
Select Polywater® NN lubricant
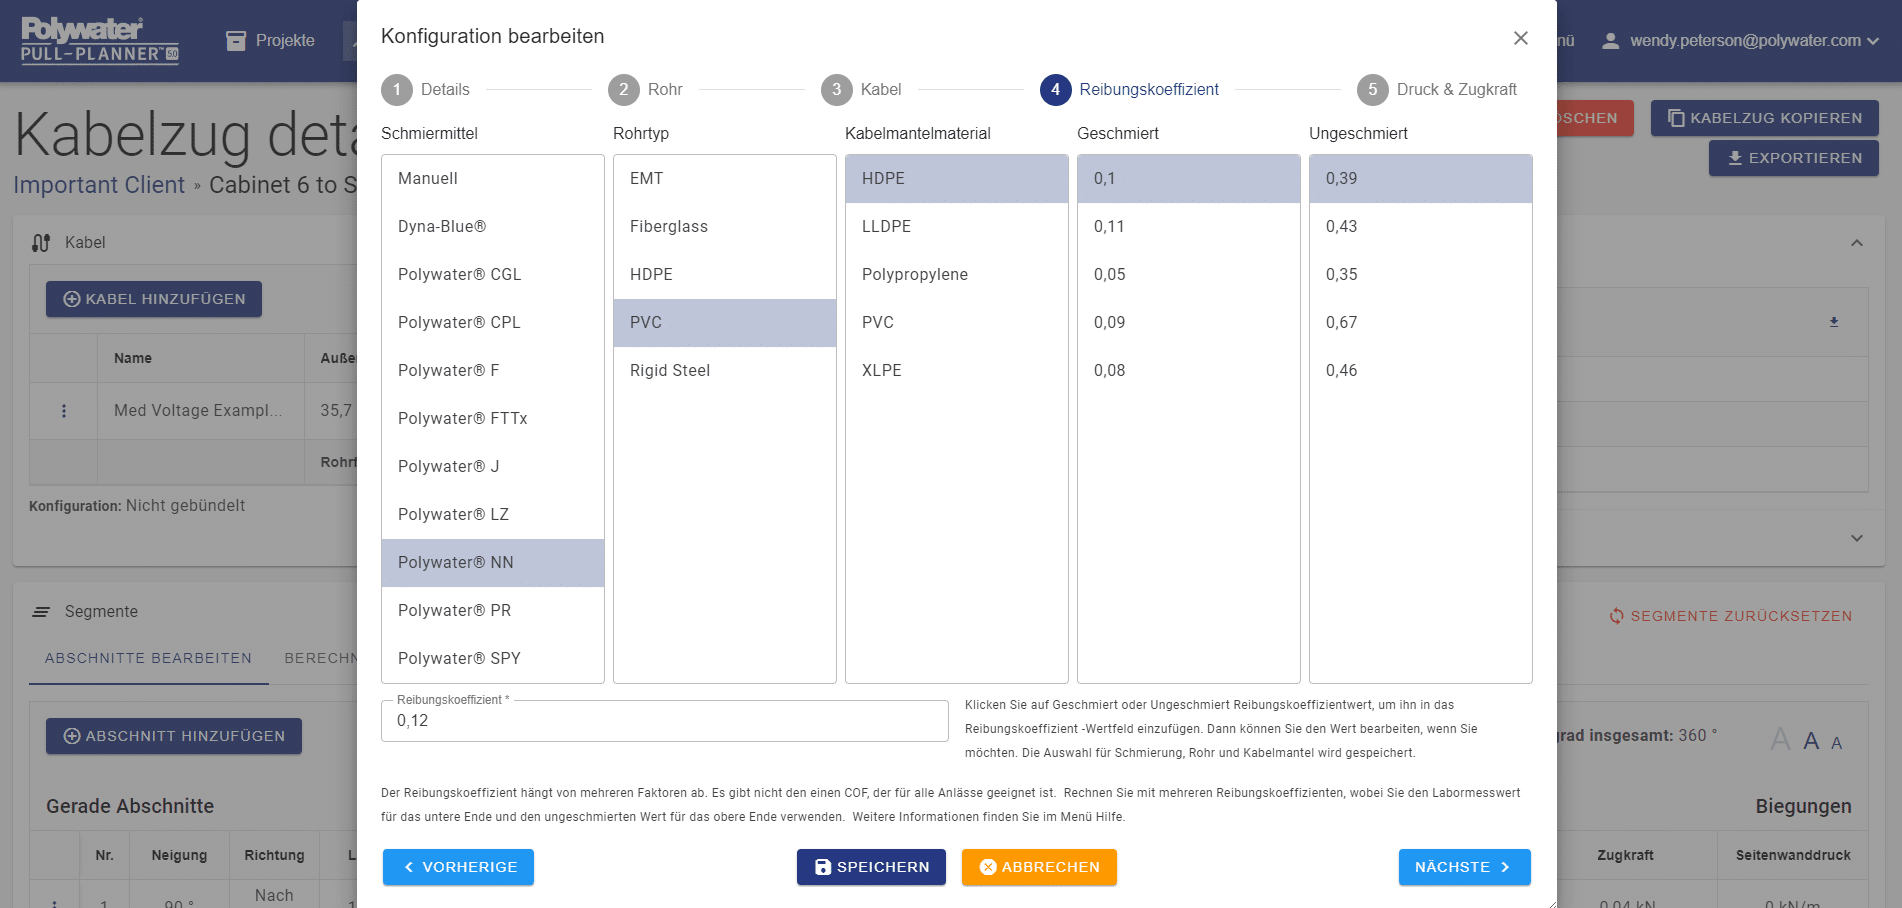[493, 563]
